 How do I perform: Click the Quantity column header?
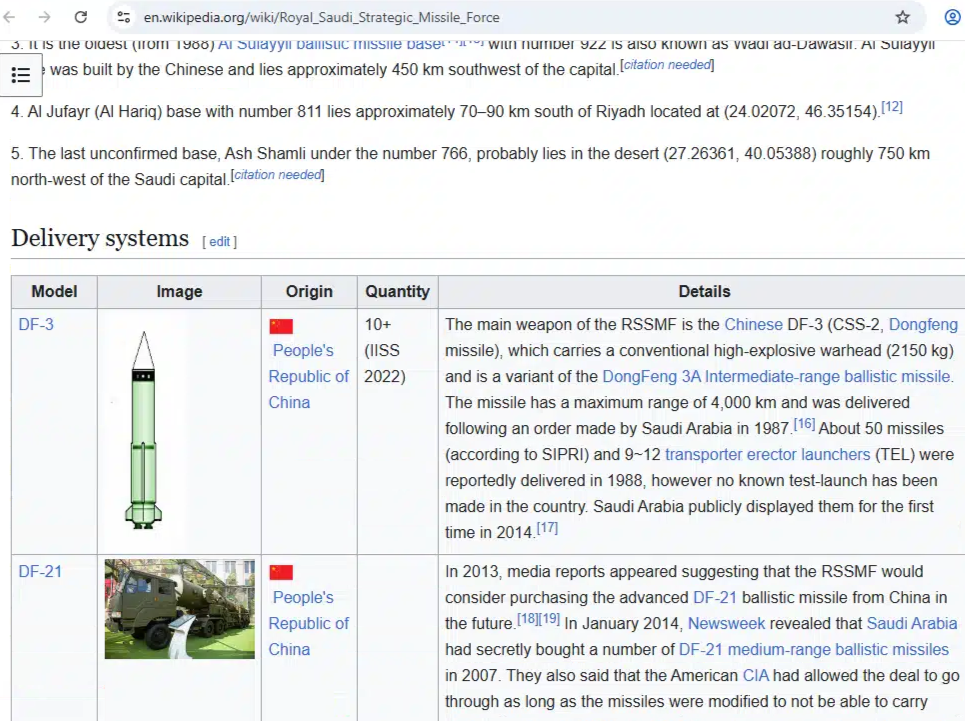398,292
